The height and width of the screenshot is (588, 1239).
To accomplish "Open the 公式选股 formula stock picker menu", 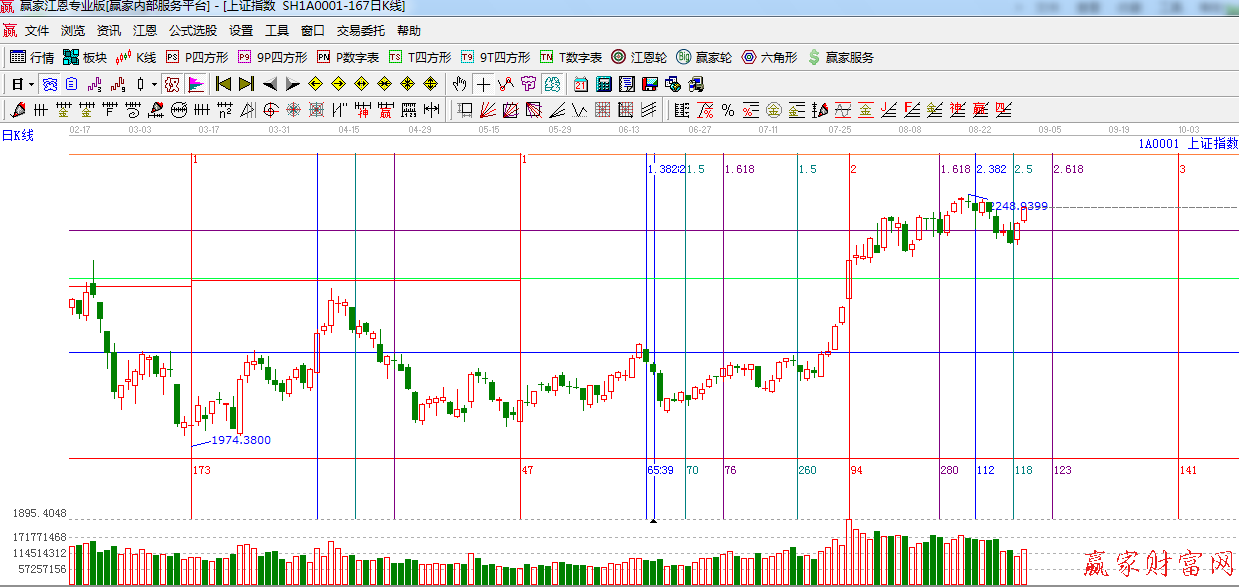I will click(x=192, y=31).
